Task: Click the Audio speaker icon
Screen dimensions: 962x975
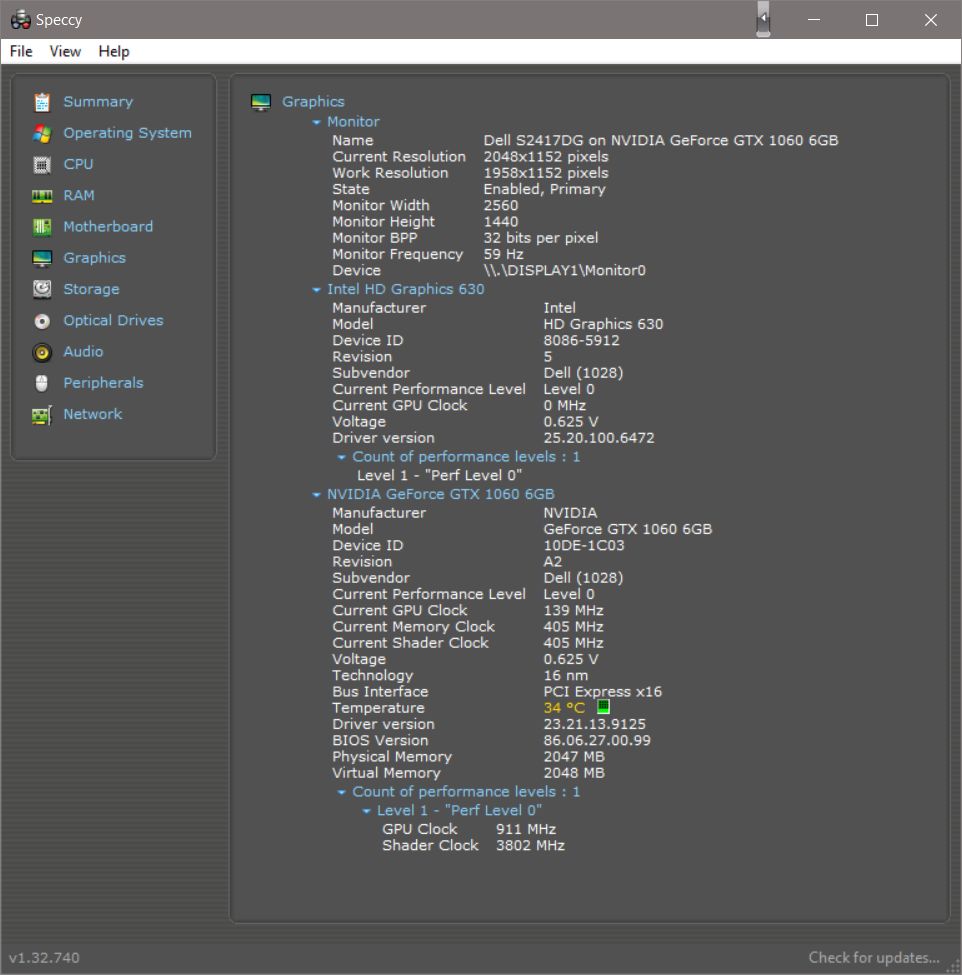Action: pos(42,352)
